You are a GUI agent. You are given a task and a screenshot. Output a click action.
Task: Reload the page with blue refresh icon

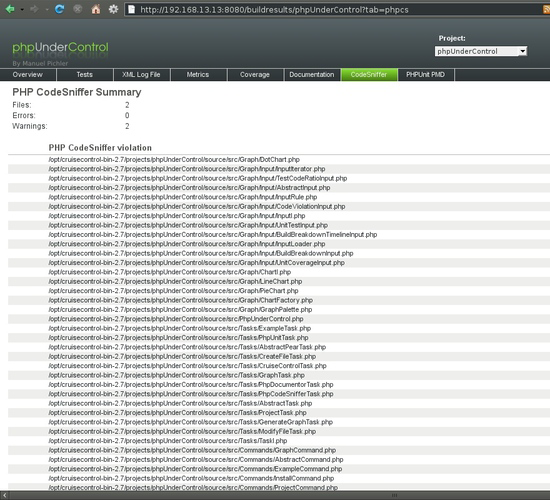click(x=59, y=9)
